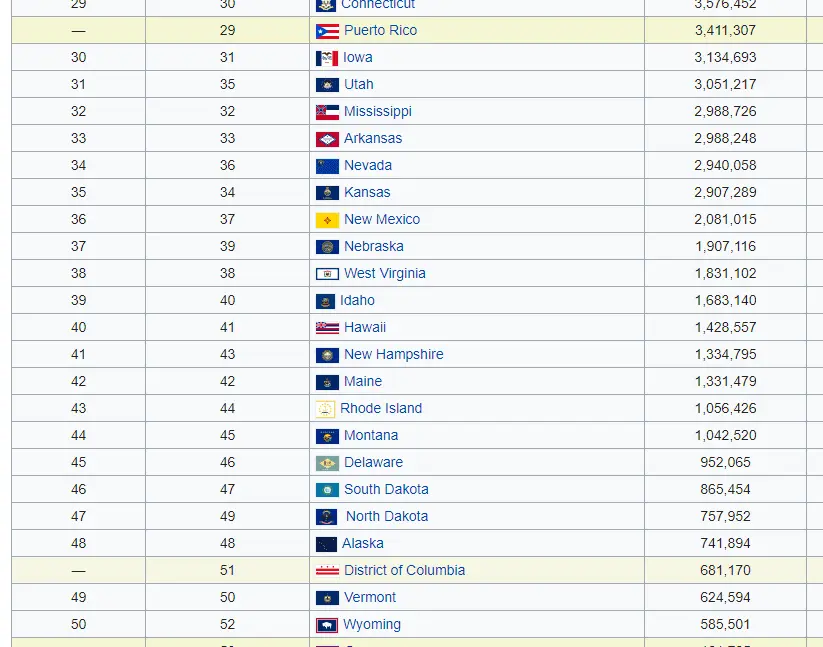Image resolution: width=823 pixels, height=647 pixels.
Task: Click the Wyoming flag icon
Action: (327, 625)
